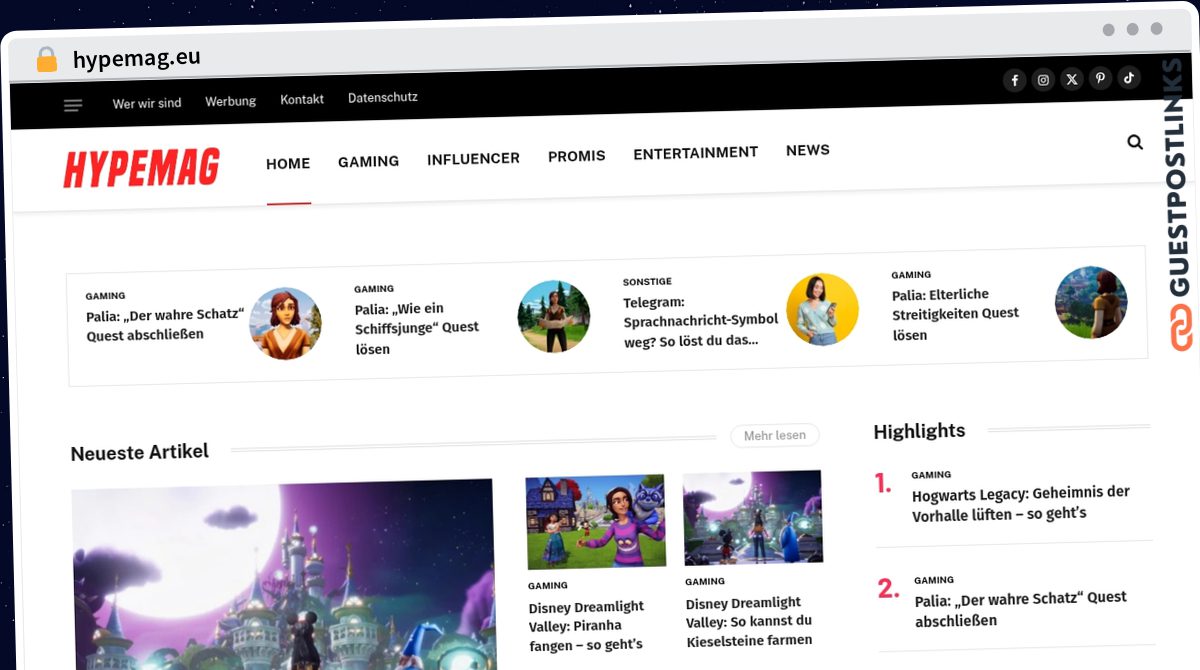Open 'Disney Dreamlight Valley: Piranha fangen' headline

point(586,625)
